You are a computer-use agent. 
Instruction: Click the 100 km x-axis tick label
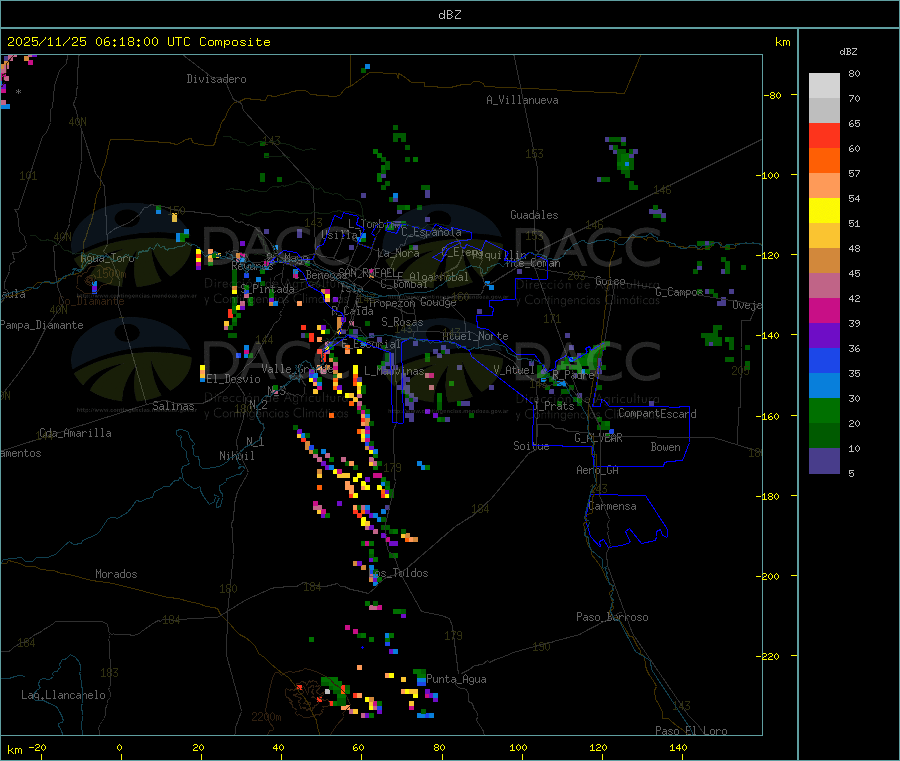point(518,747)
